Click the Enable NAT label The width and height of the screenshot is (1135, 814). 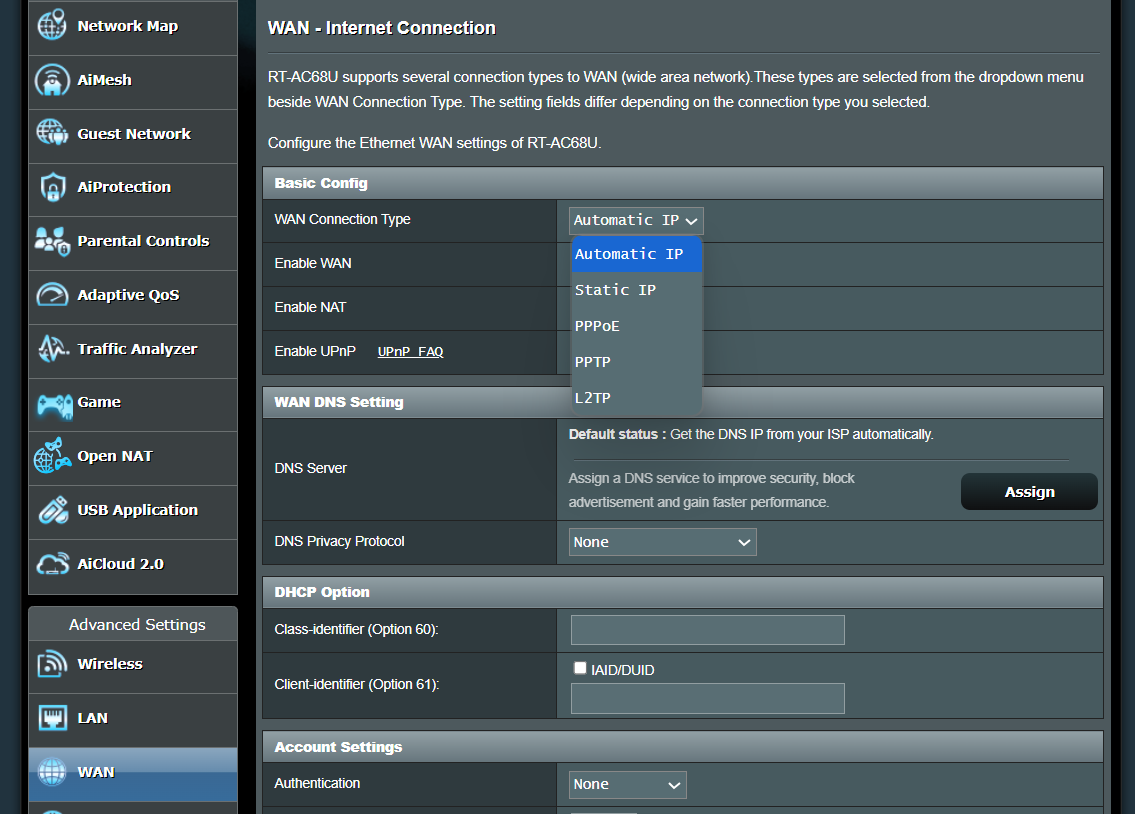[x=311, y=308]
